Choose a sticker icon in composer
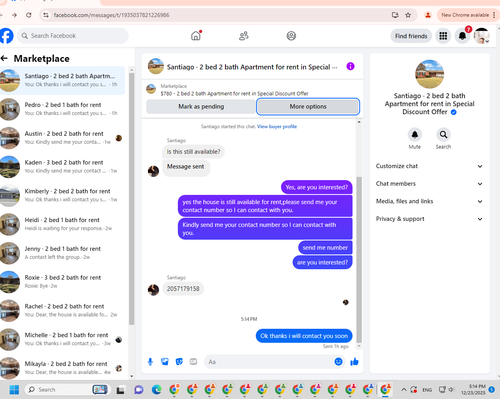This screenshot has height=399, width=500. [179, 362]
